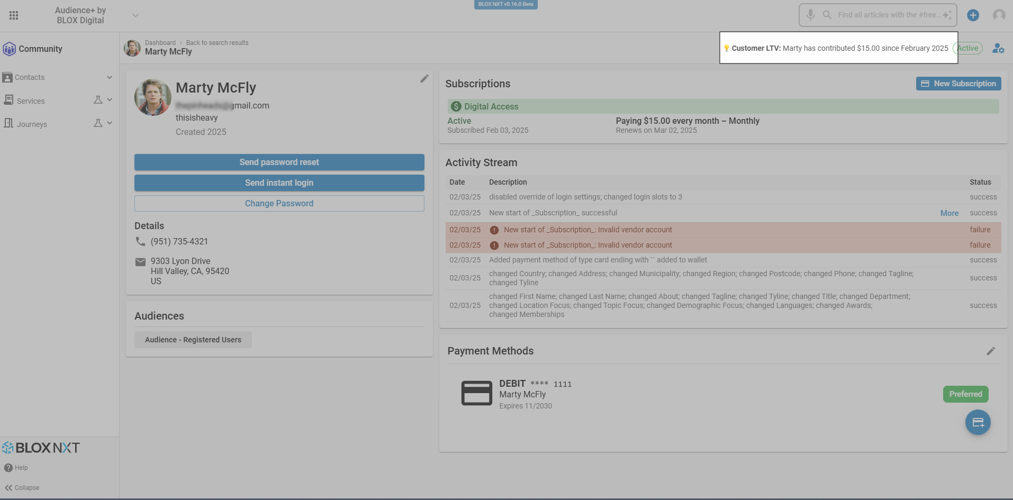Click 'Back to search results' breadcrumb

point(217,43)
